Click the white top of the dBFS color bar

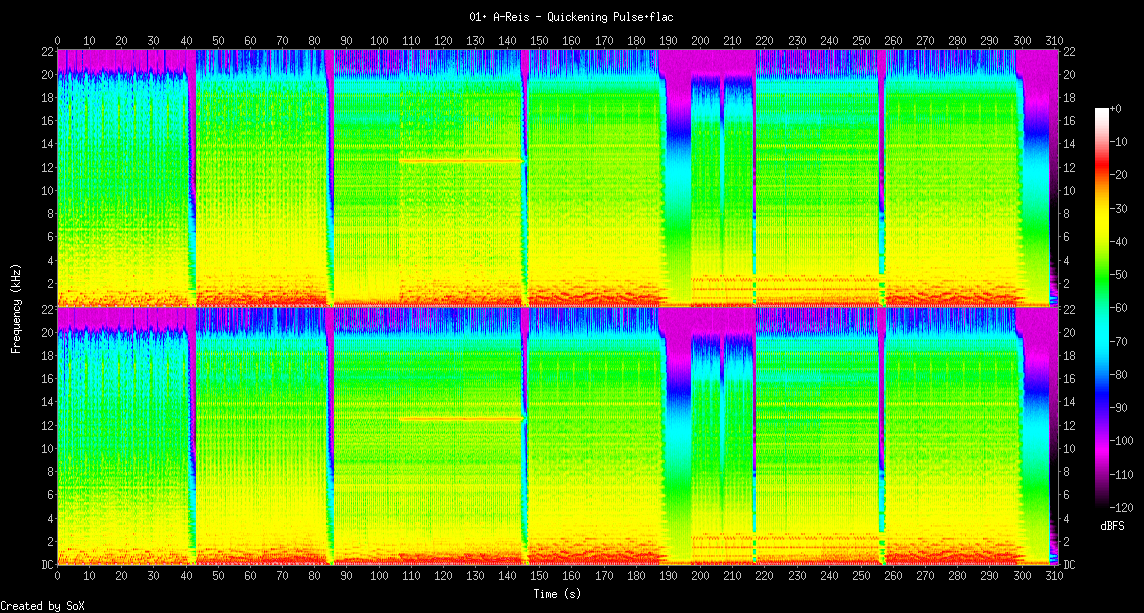pos(1102,111)
